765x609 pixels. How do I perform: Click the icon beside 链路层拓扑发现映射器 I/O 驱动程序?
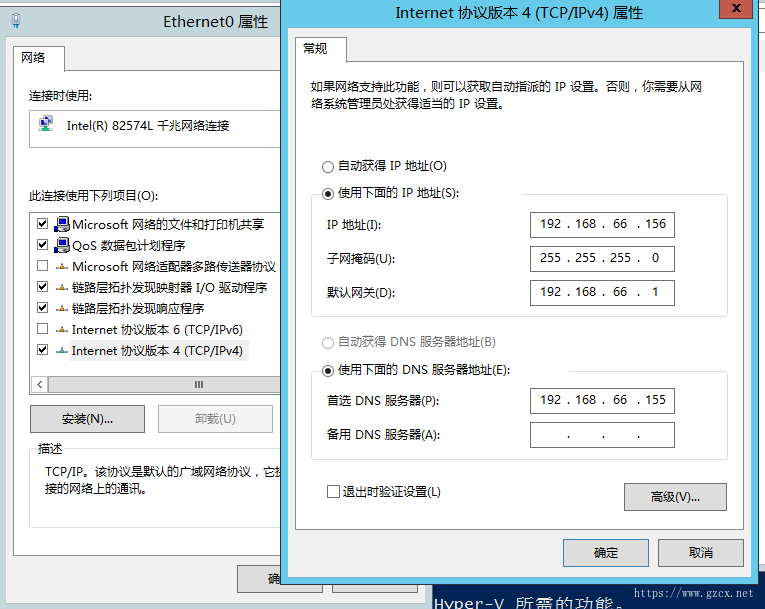point(61,288)
